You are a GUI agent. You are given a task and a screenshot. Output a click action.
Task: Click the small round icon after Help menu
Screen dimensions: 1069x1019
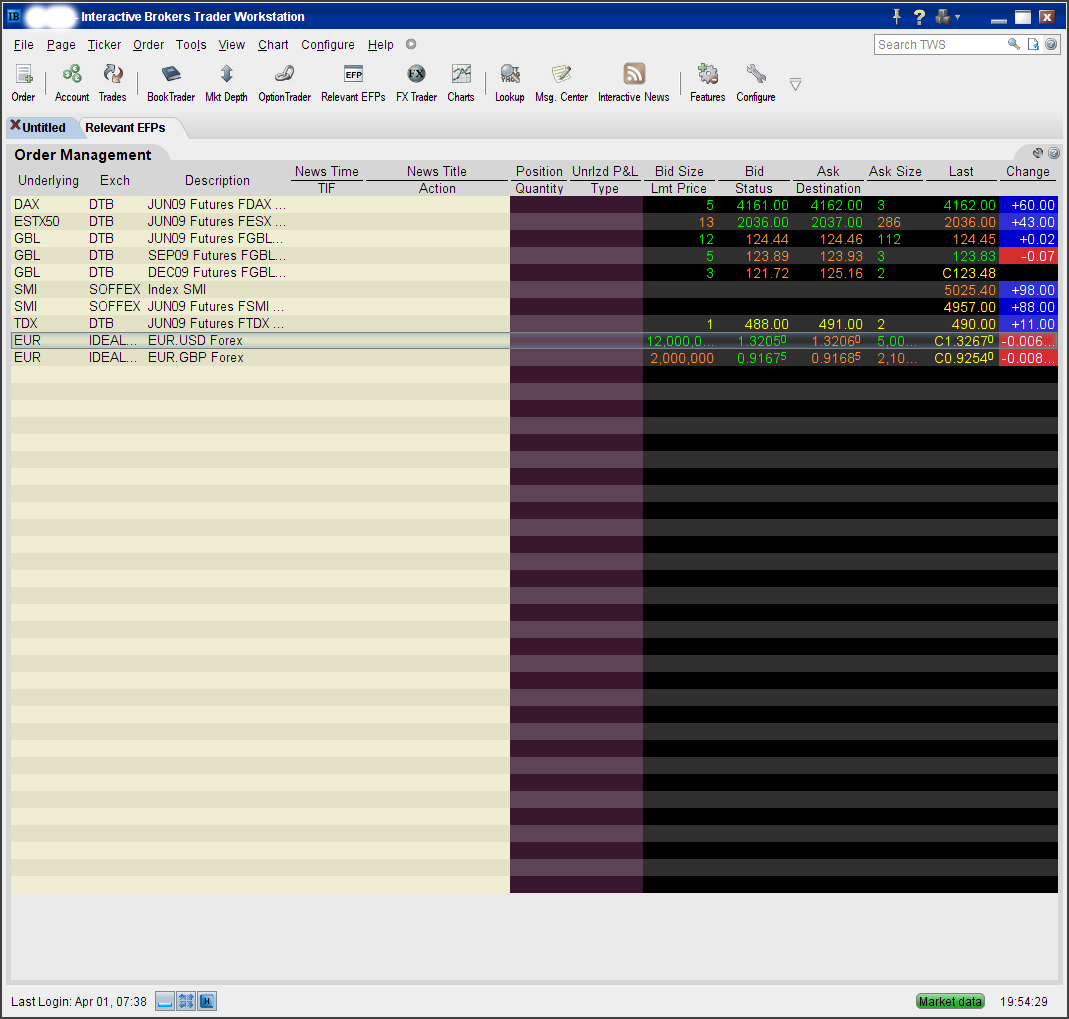tap(411, 44)
